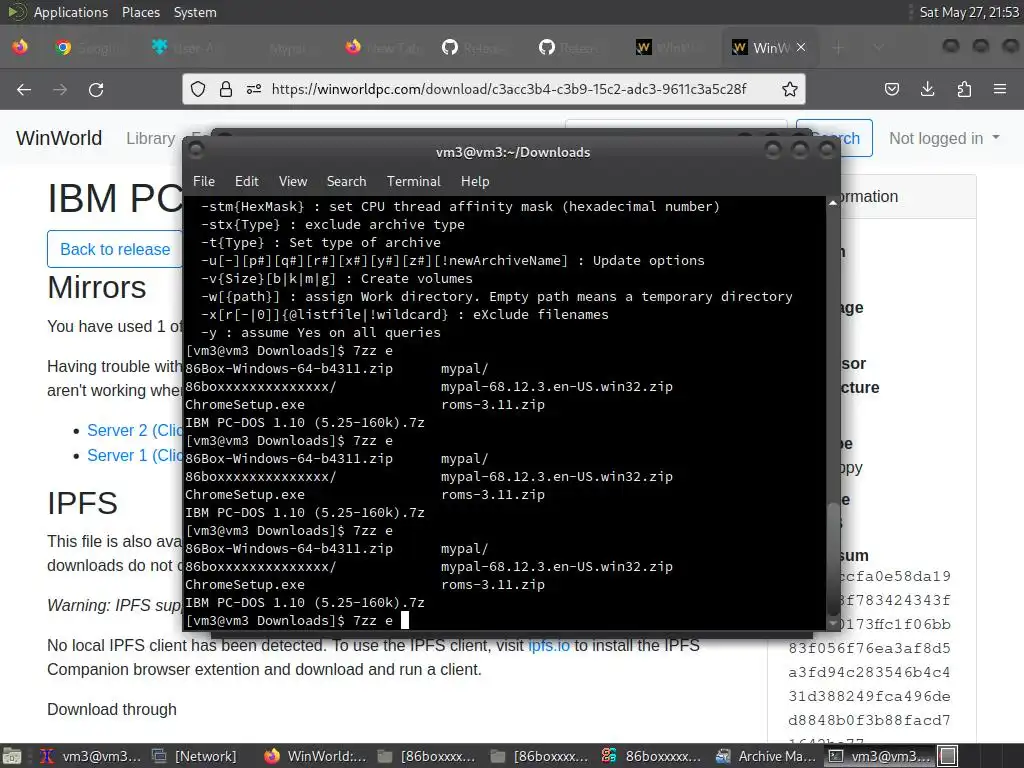Open the Library link on WinWorld

coord(150,138)
